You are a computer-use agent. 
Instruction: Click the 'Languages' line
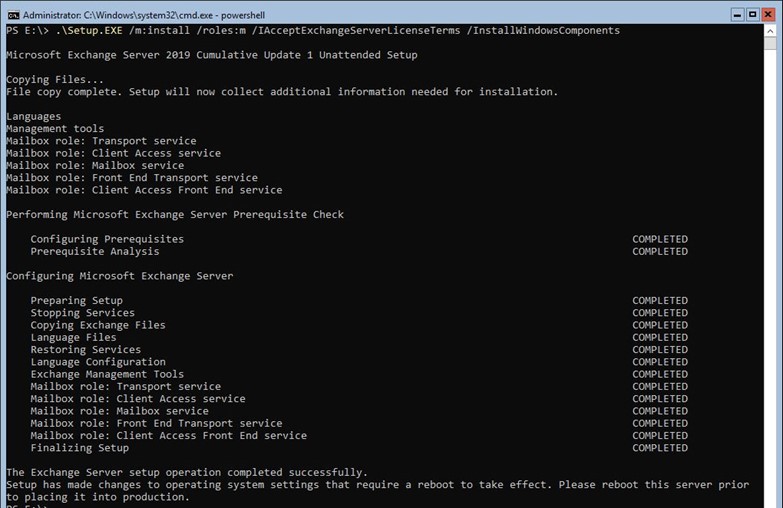pyautogui.click(x=33, y=116)
